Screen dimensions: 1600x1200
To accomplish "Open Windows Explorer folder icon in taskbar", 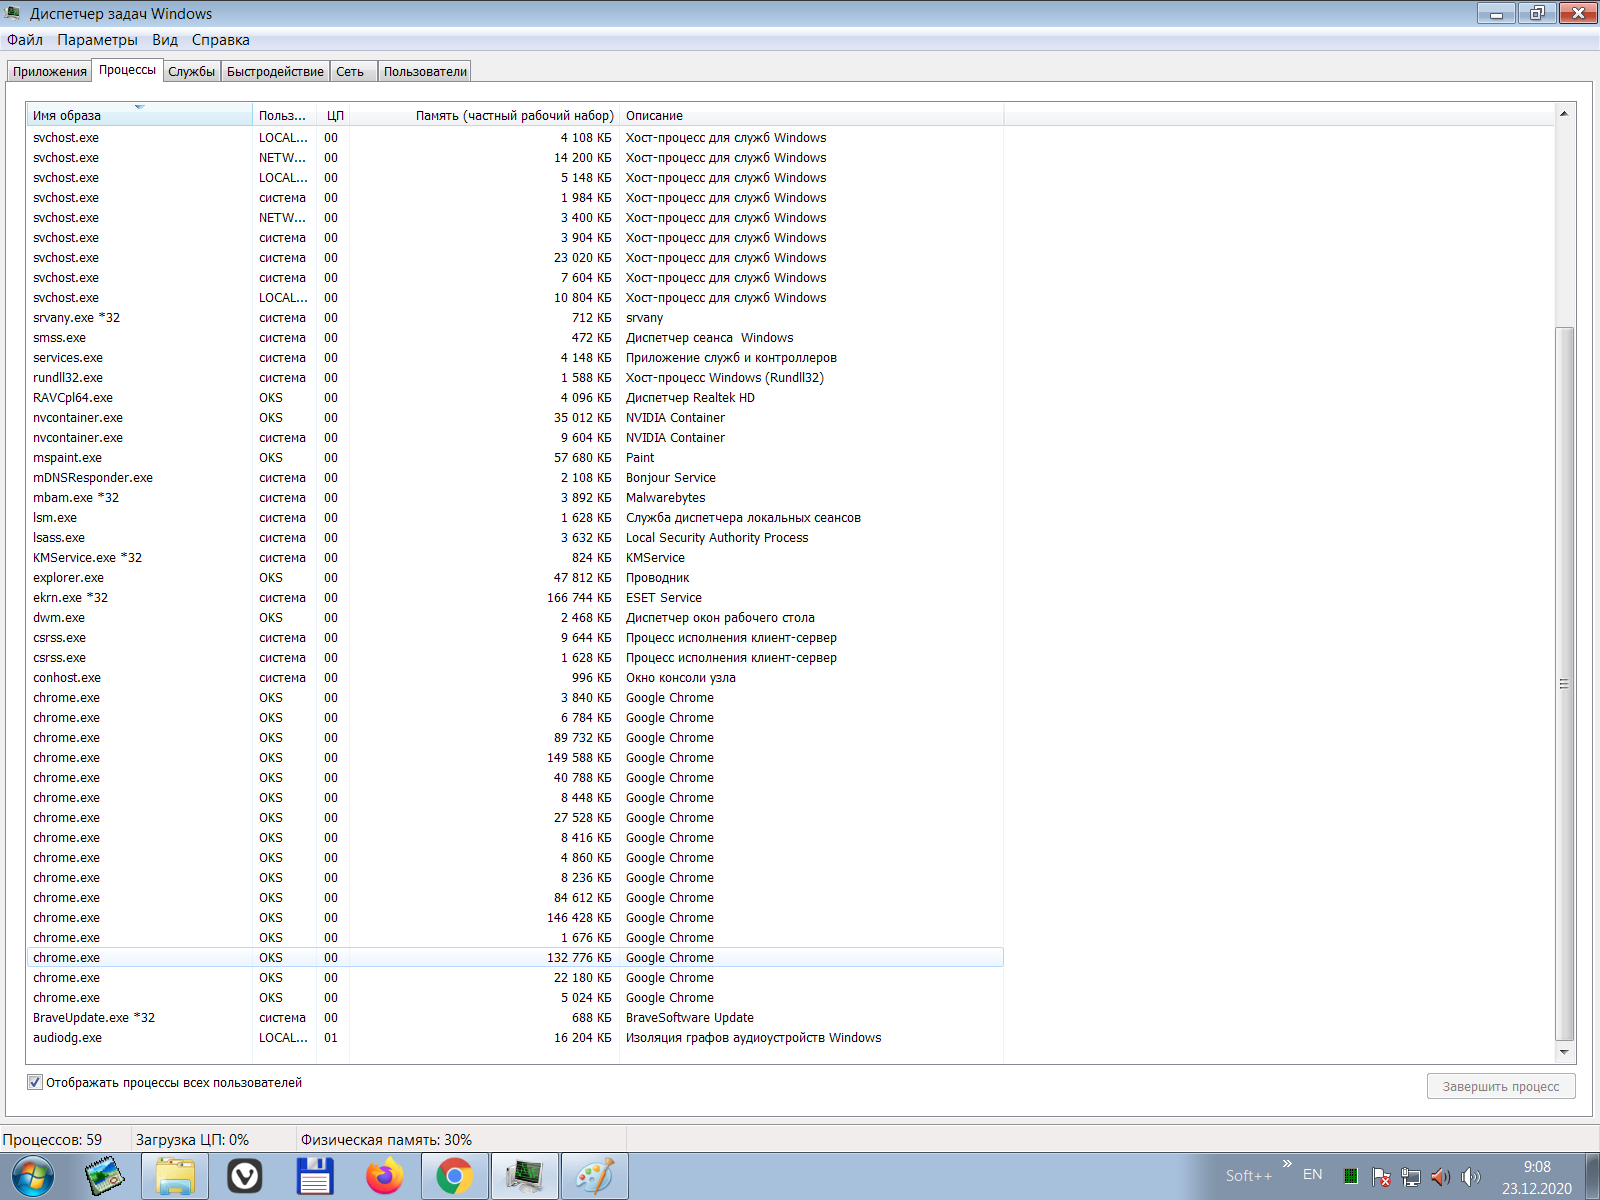I will click(175, 1176).
